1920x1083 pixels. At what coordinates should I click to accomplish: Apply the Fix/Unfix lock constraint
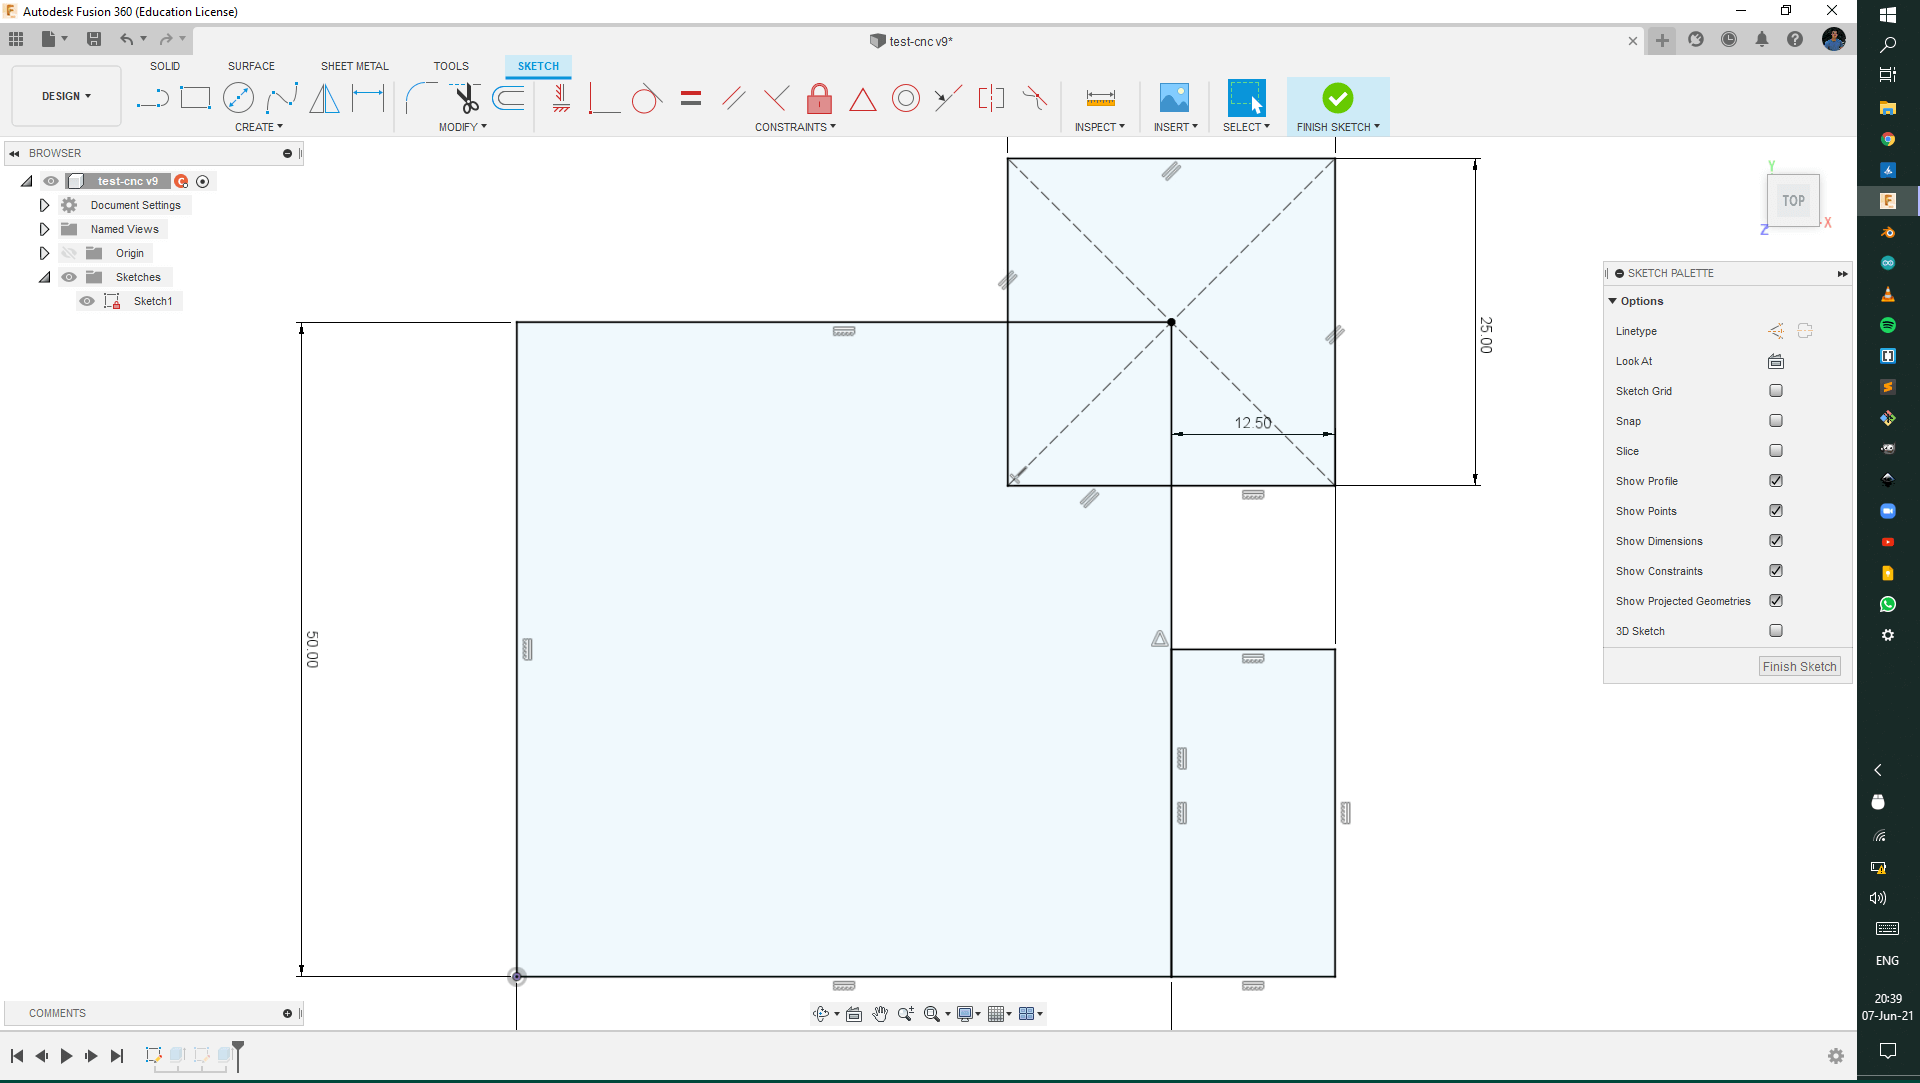click(819, 98)
